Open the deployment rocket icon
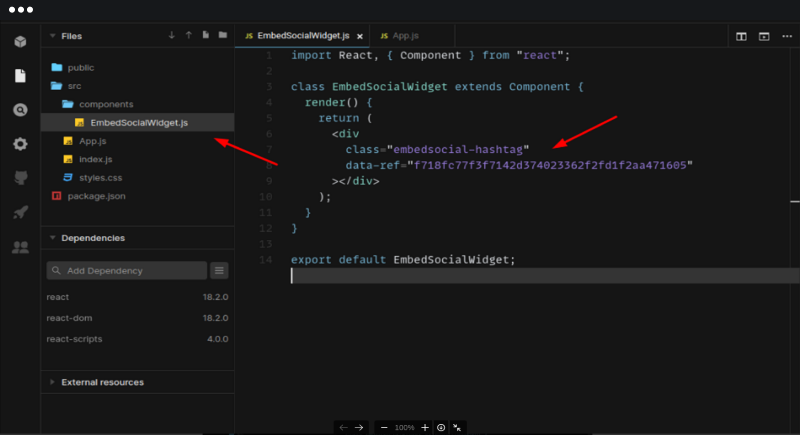800x440 pixels. [x=20, y=212]
